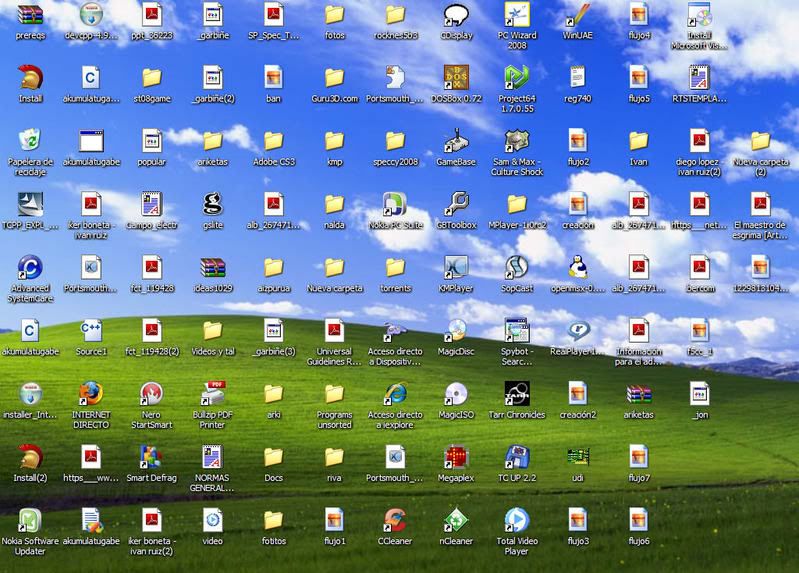Launch DOSBox 0.72 shortcut
The image size is (799, 573).
point(456,77)
